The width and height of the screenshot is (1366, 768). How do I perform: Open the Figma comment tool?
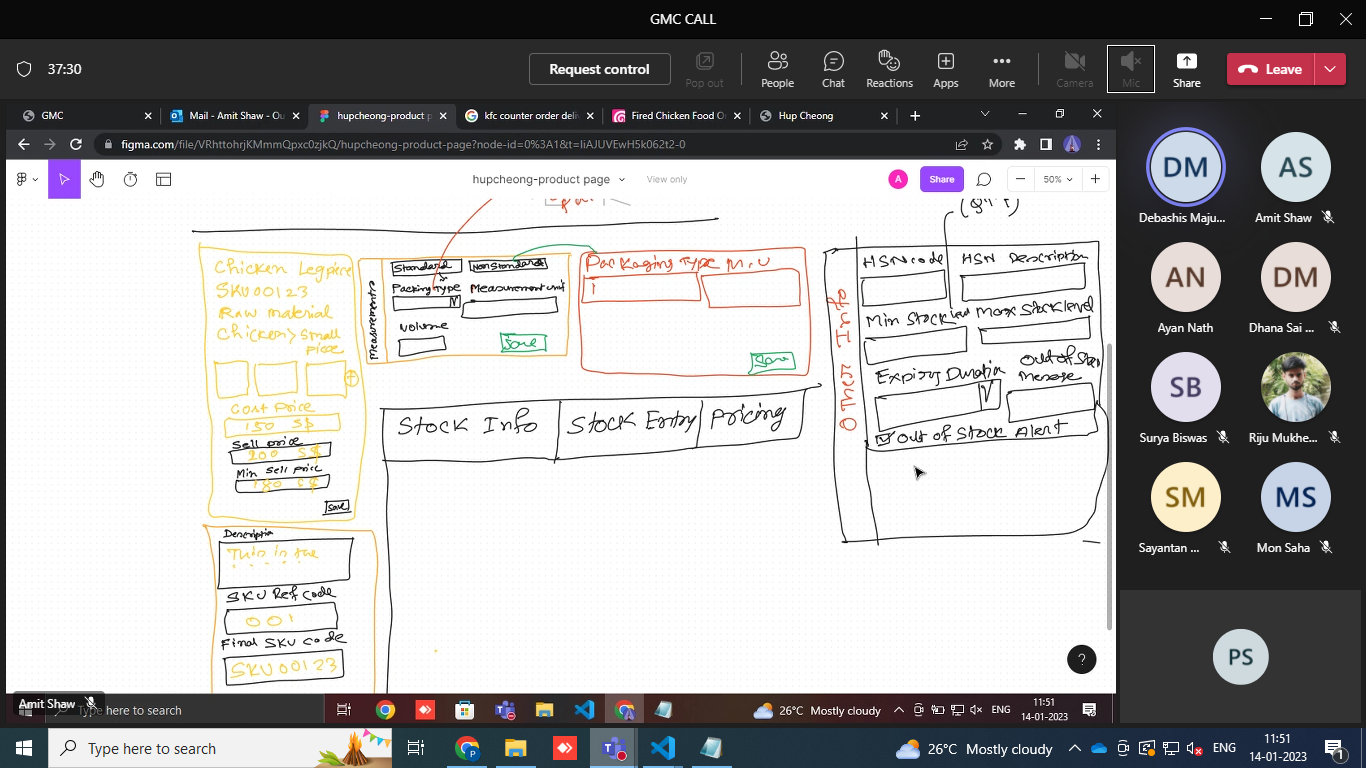(983, 179)
